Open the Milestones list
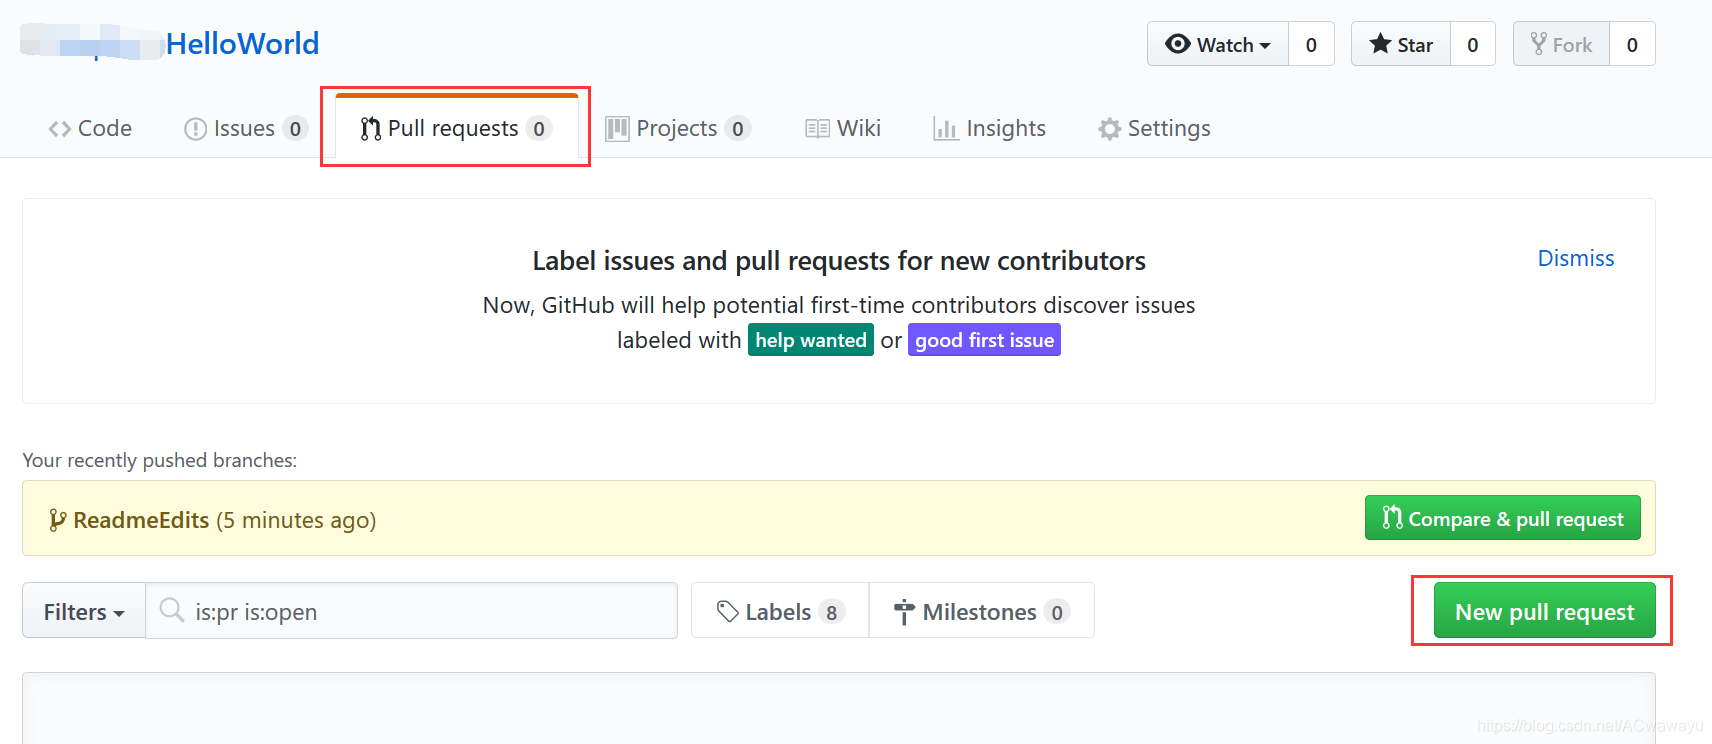Viewport: 1712px width, 744px height. [982, 611]
